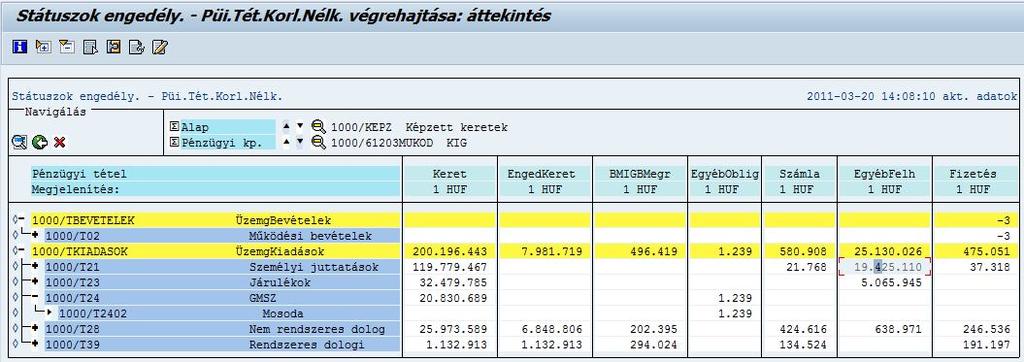Select the Rendszeres dologi row label
This screenshot has height=362, width=1024.
(306, 345)
